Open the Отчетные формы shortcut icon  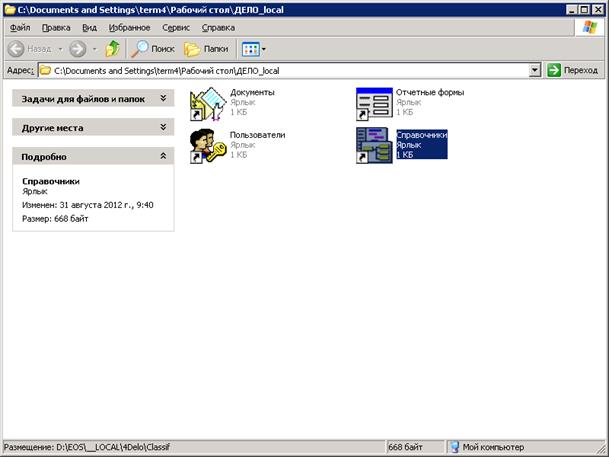(x=374, y=104)
